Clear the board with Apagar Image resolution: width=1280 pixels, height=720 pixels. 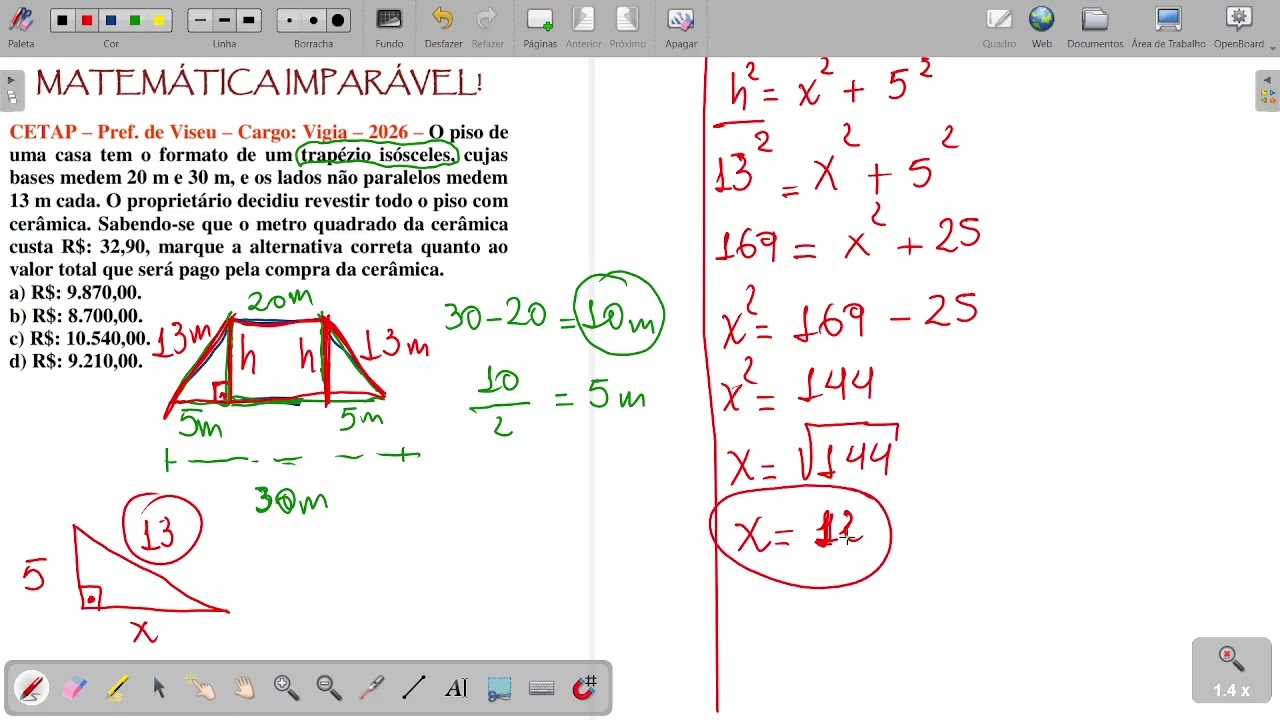(681, 27)
